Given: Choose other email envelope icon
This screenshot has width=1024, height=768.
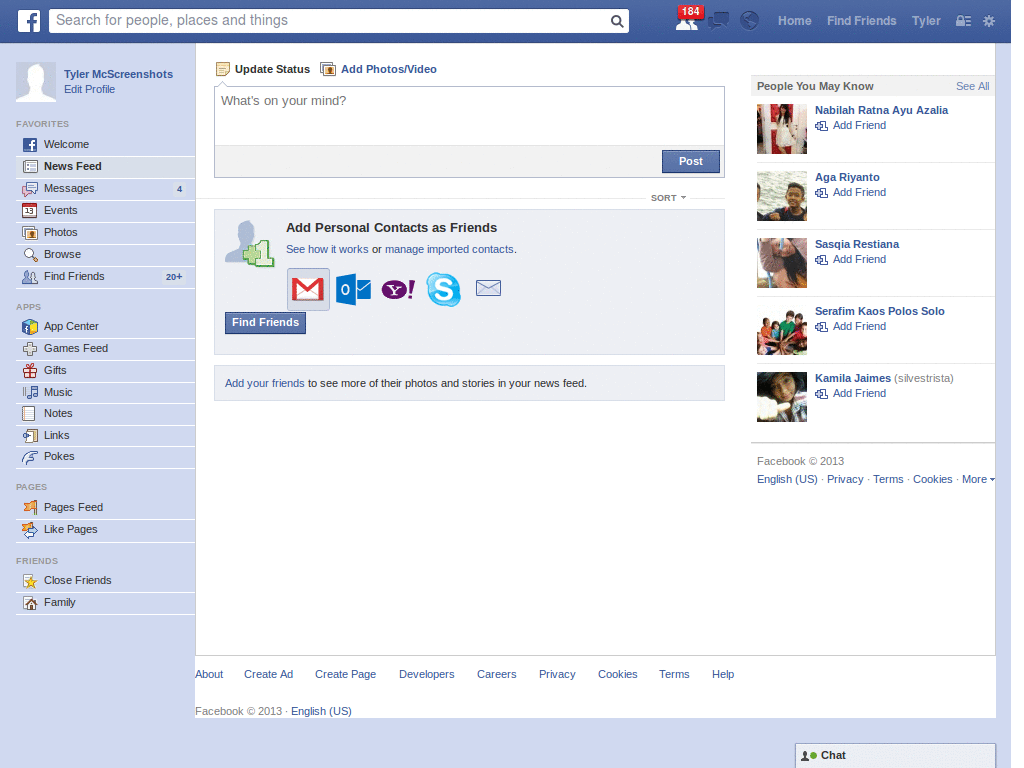Looking at the screenshot, I should 488,288.
